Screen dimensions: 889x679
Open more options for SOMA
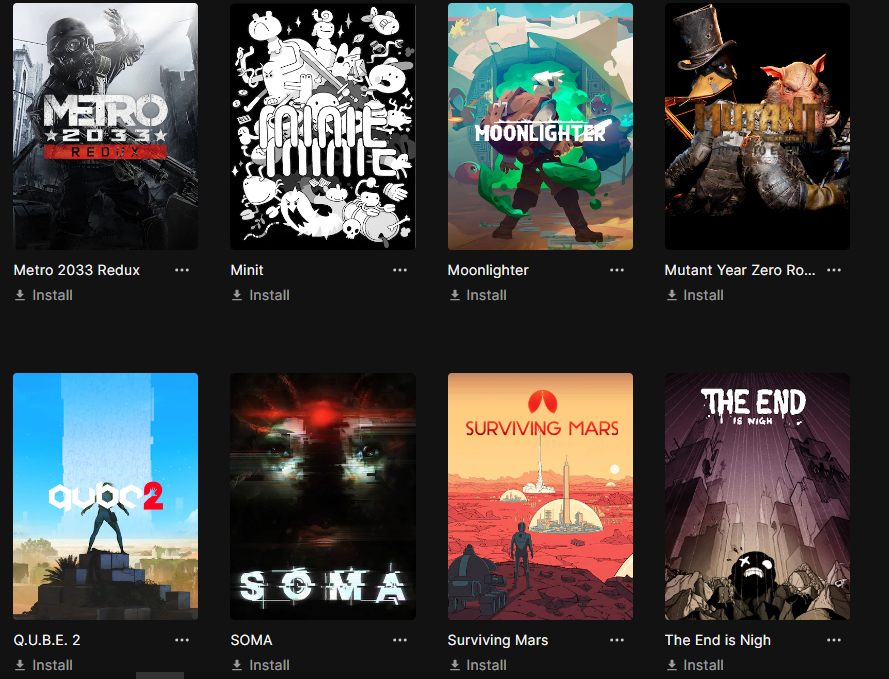[x=400, y=640]
